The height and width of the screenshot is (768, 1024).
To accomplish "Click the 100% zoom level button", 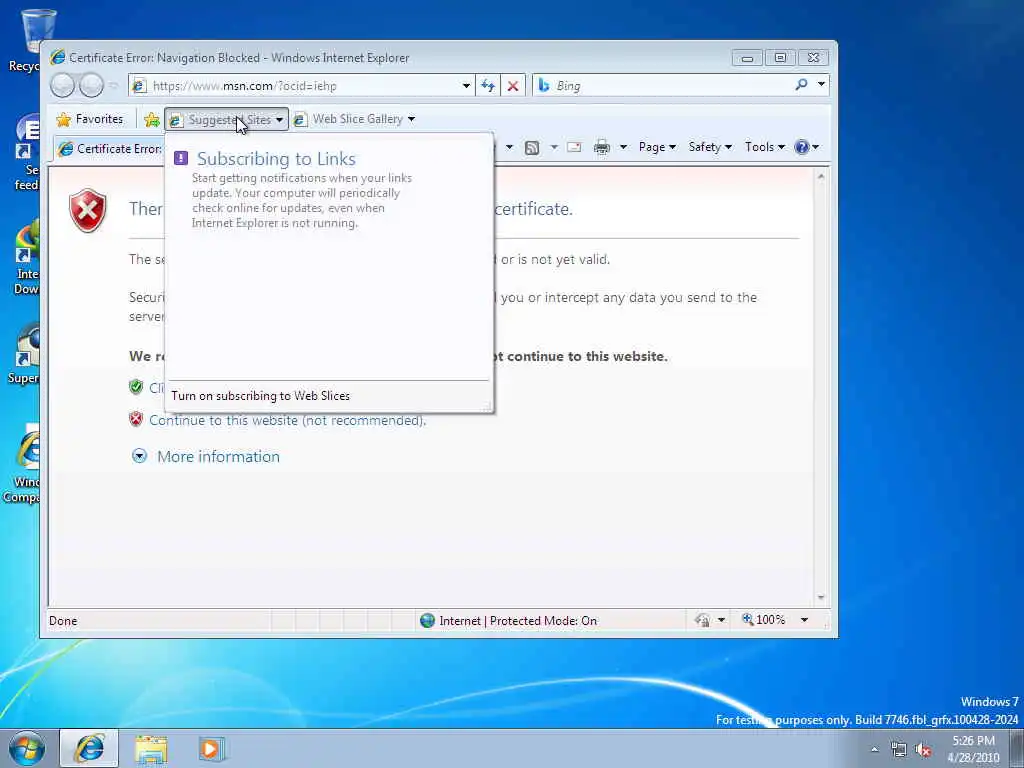I will click(763, 620).
